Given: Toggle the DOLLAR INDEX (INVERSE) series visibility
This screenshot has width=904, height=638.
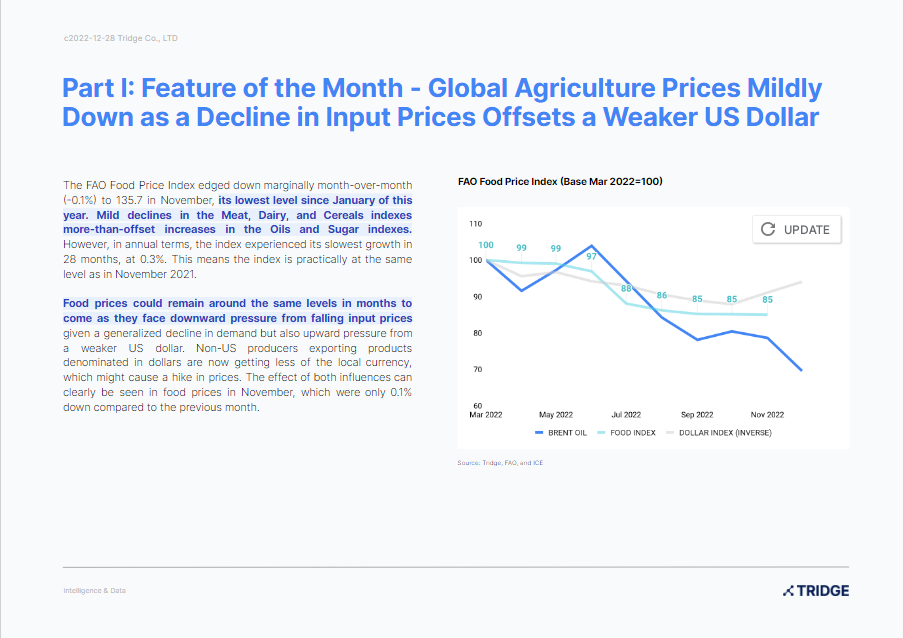Looking at the screenshot, I should click(724, 432).
